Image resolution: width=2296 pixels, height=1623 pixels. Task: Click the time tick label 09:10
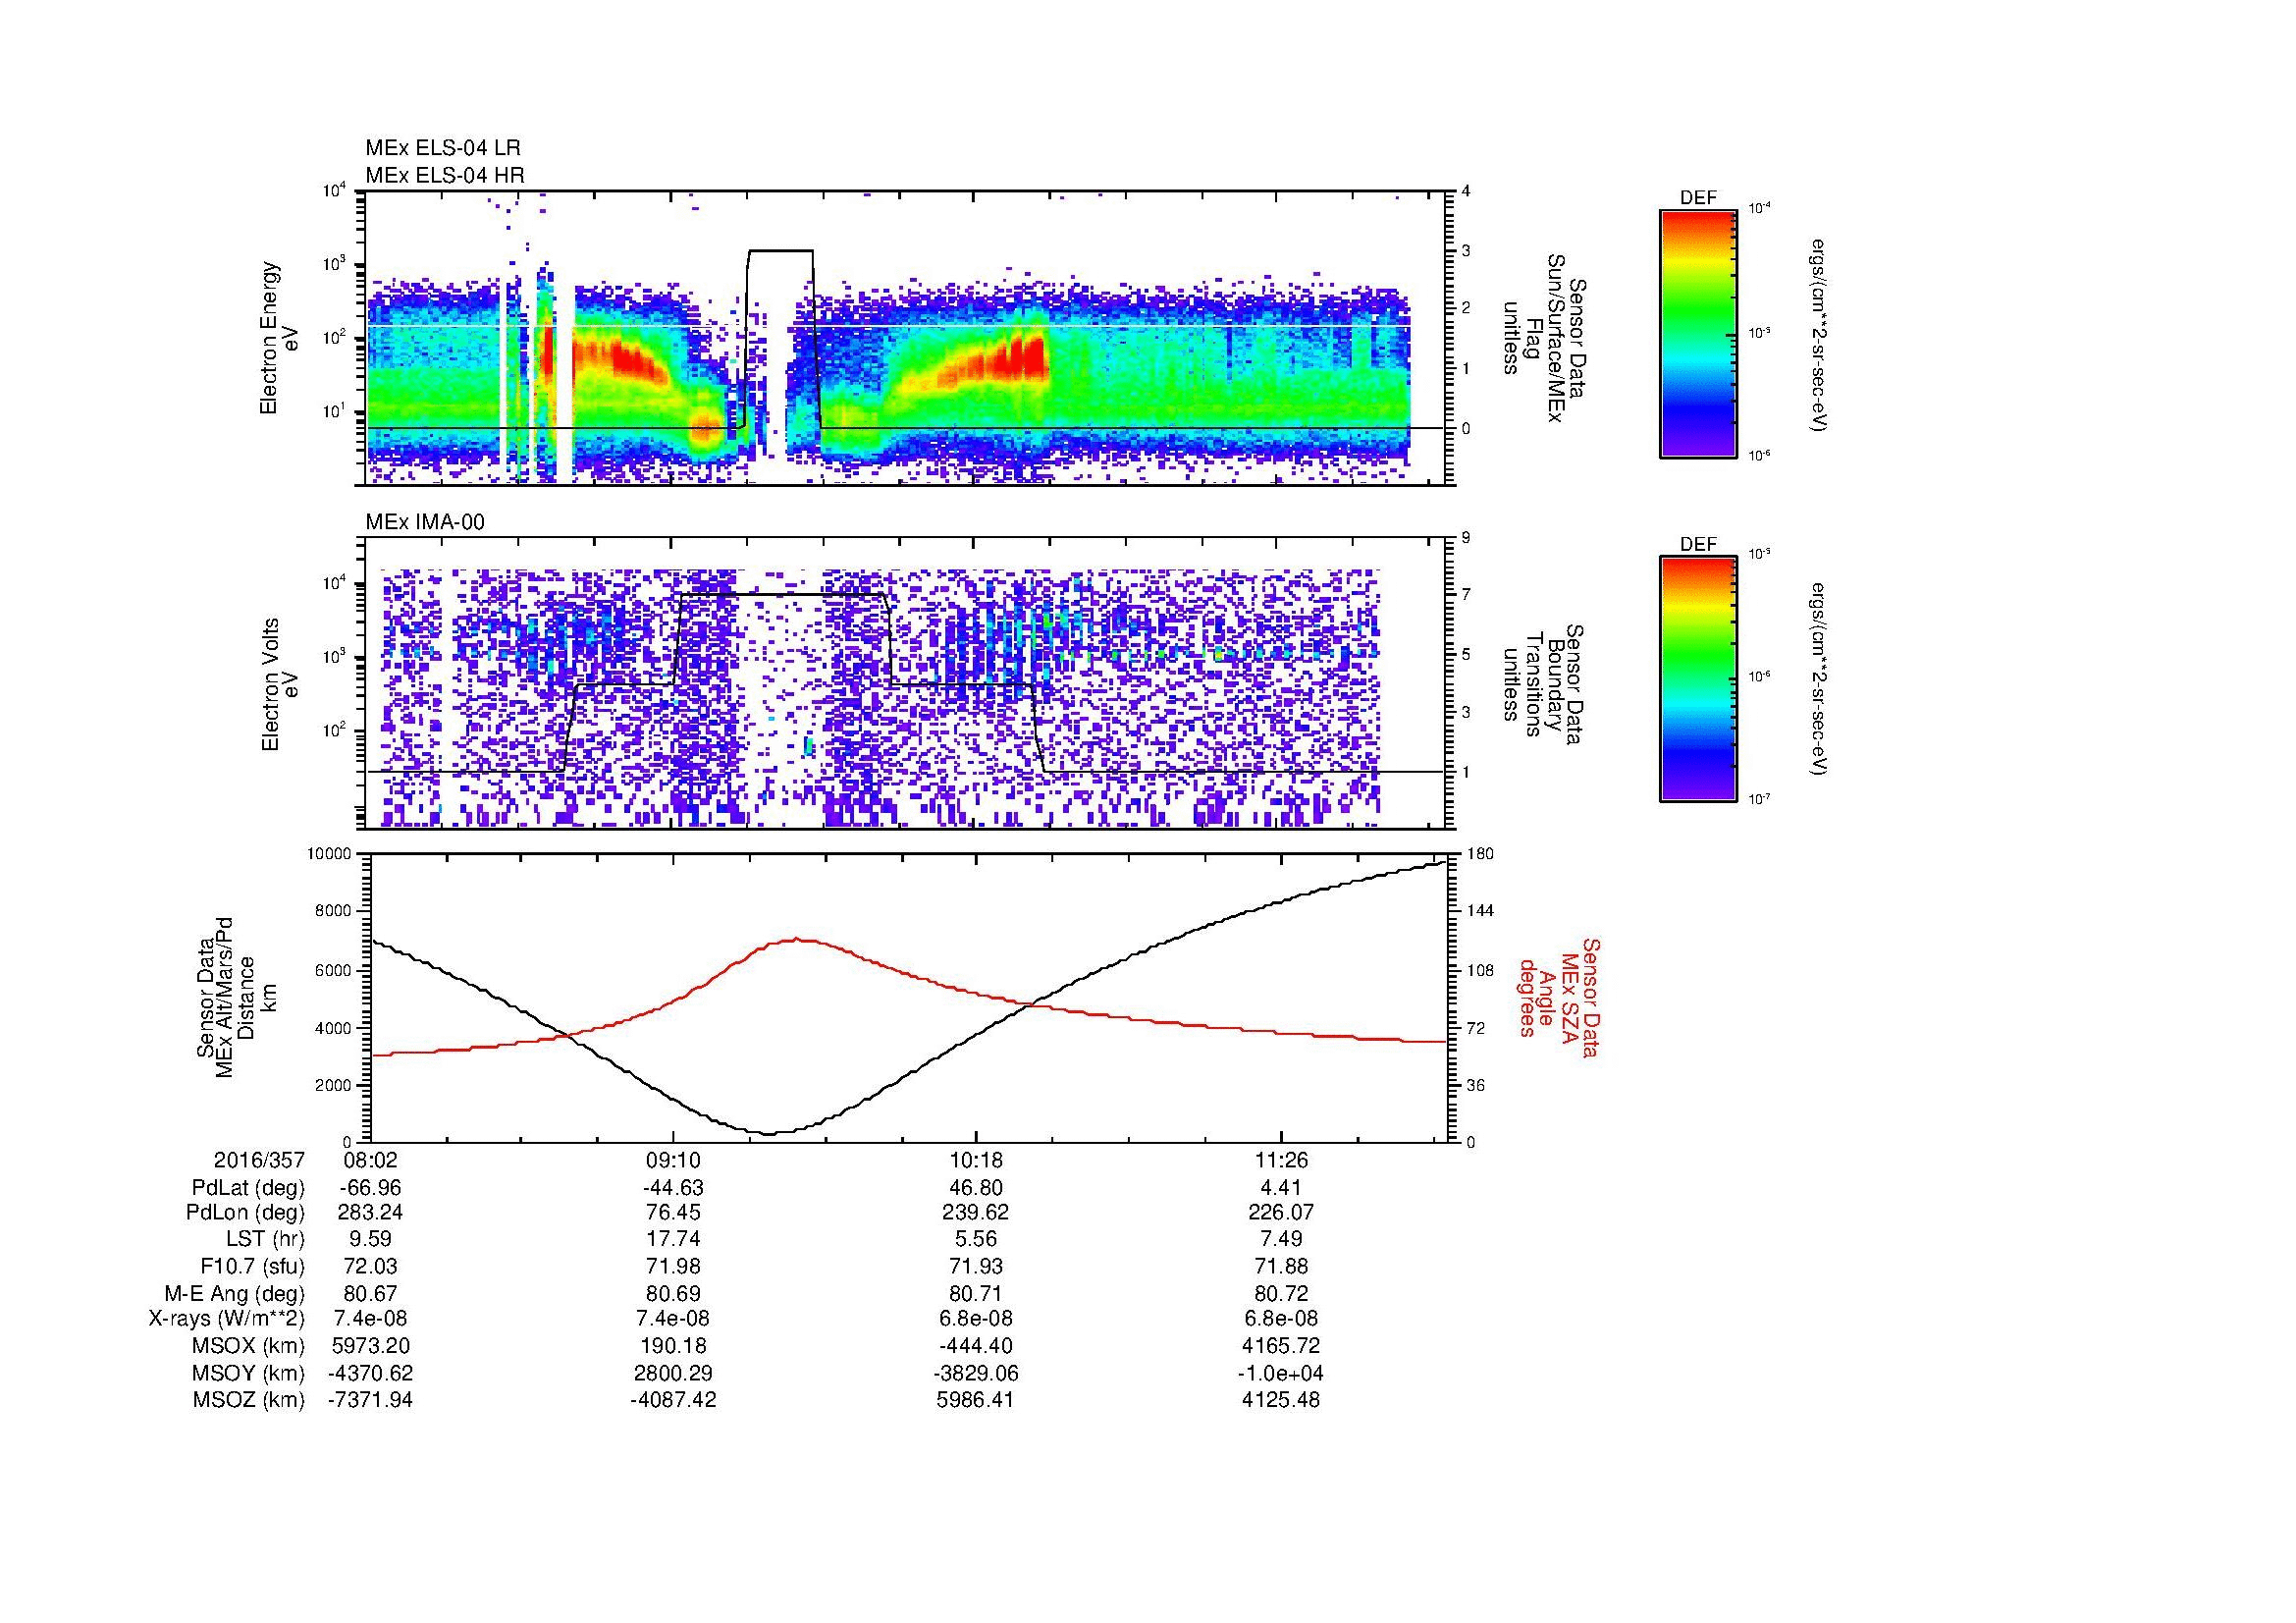point(674,1161)
